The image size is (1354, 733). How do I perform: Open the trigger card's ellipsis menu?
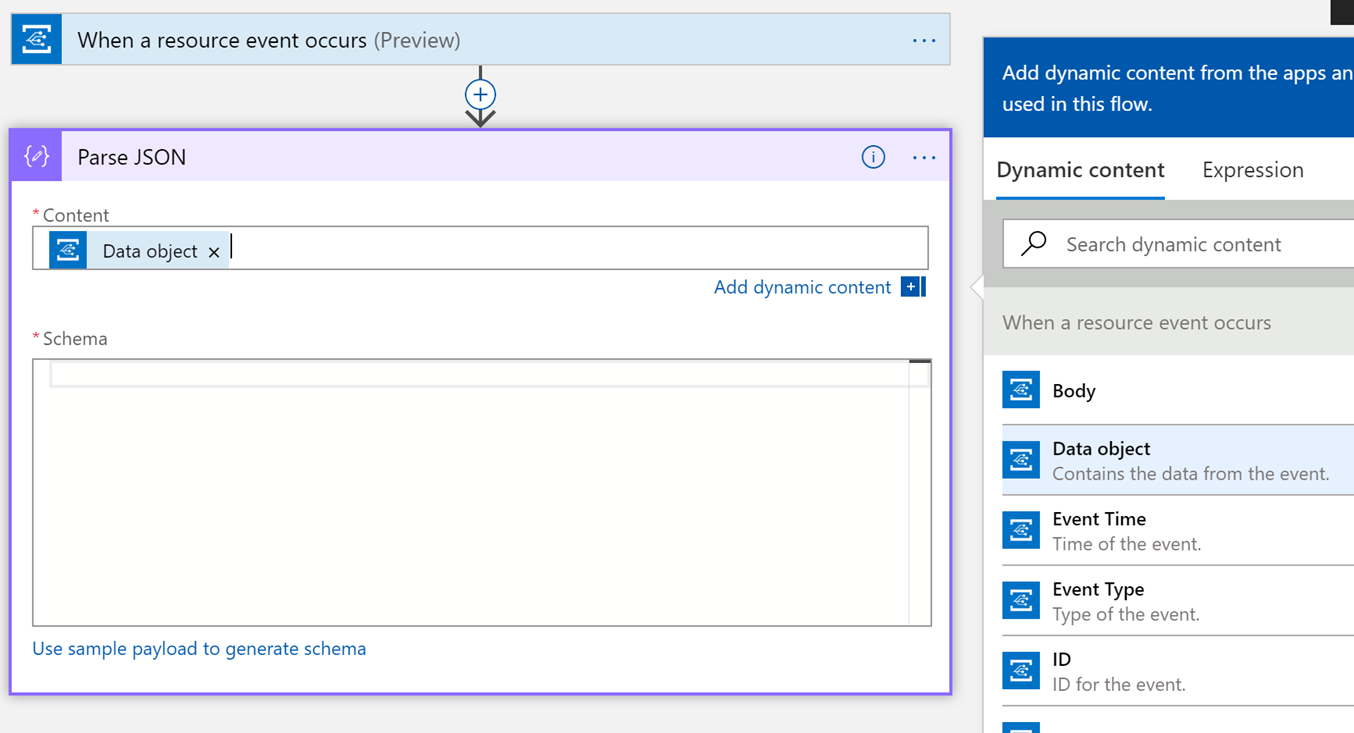pos(924,39)
